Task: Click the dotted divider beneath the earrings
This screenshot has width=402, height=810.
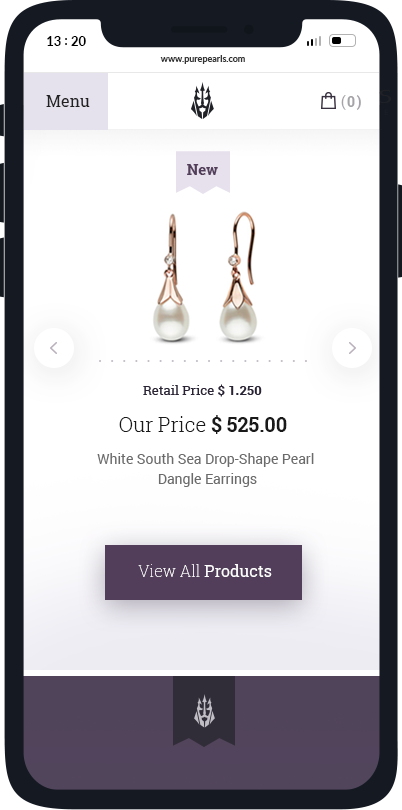Action: tap(203, 361)
